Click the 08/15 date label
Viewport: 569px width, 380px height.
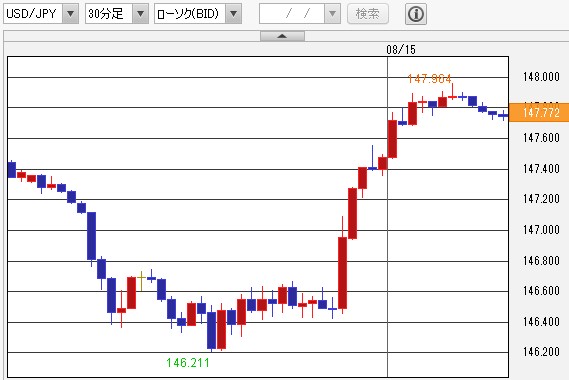(401, 49)
